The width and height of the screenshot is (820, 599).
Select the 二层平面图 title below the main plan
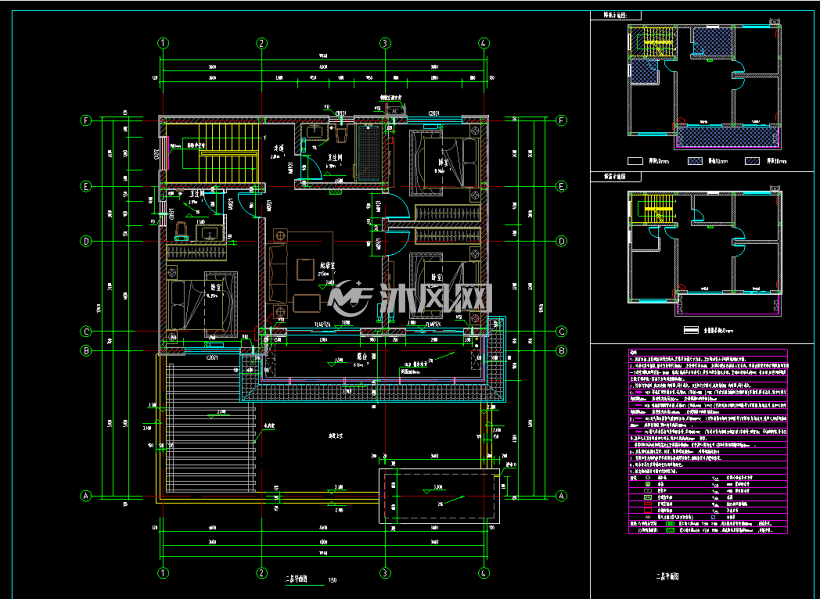(296, 579)
